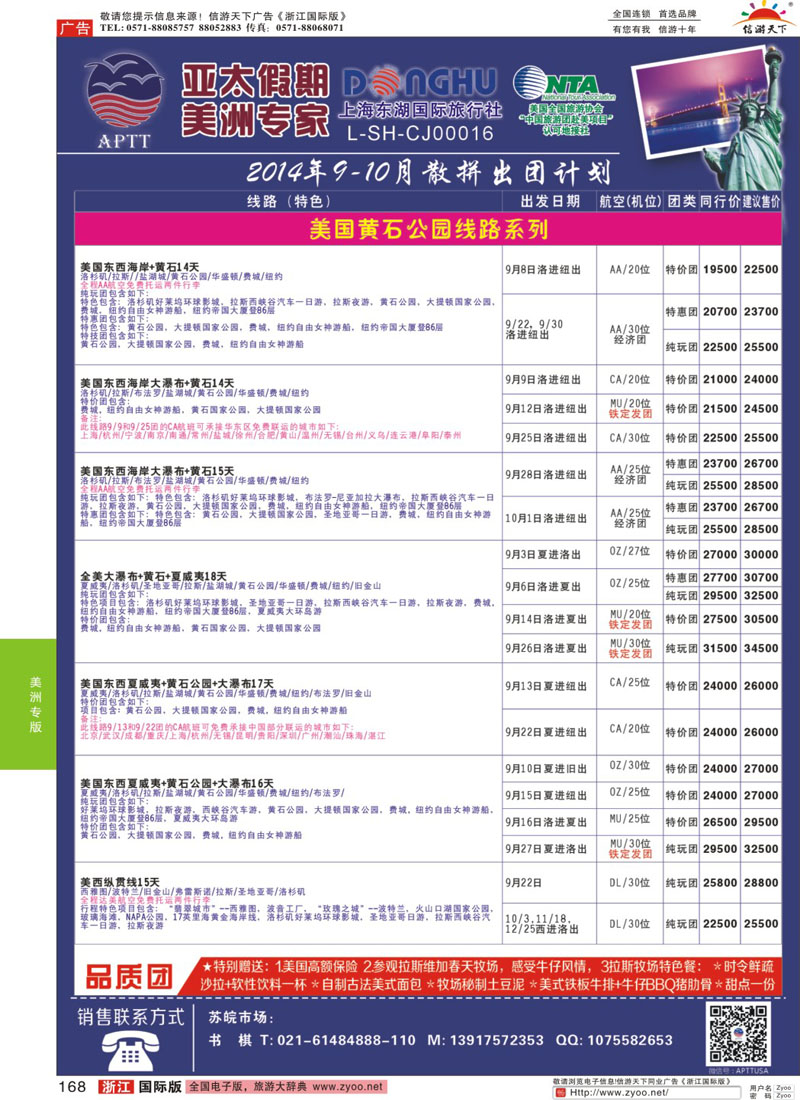Click the price 31500
This screenshot has height=1100, width=800.
[720, 648]
